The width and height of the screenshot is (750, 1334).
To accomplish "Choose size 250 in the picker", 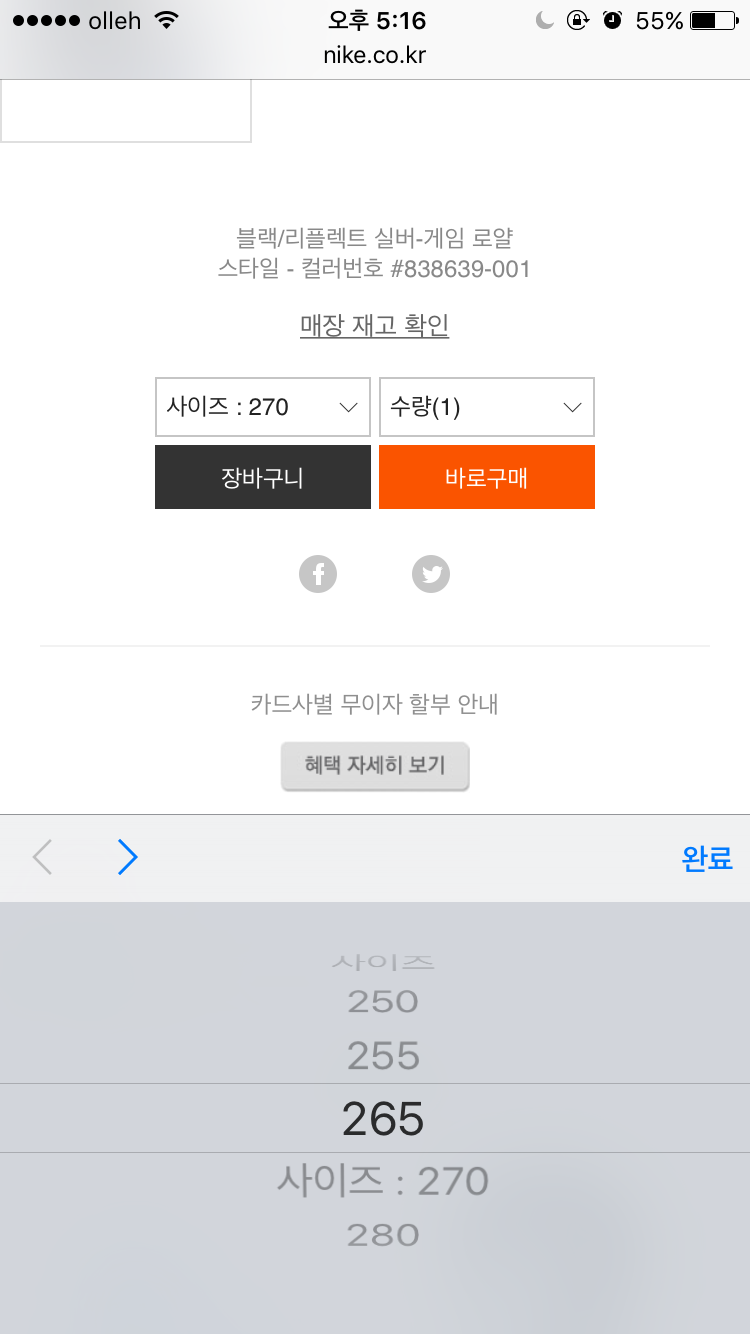I will [383, 1001].
